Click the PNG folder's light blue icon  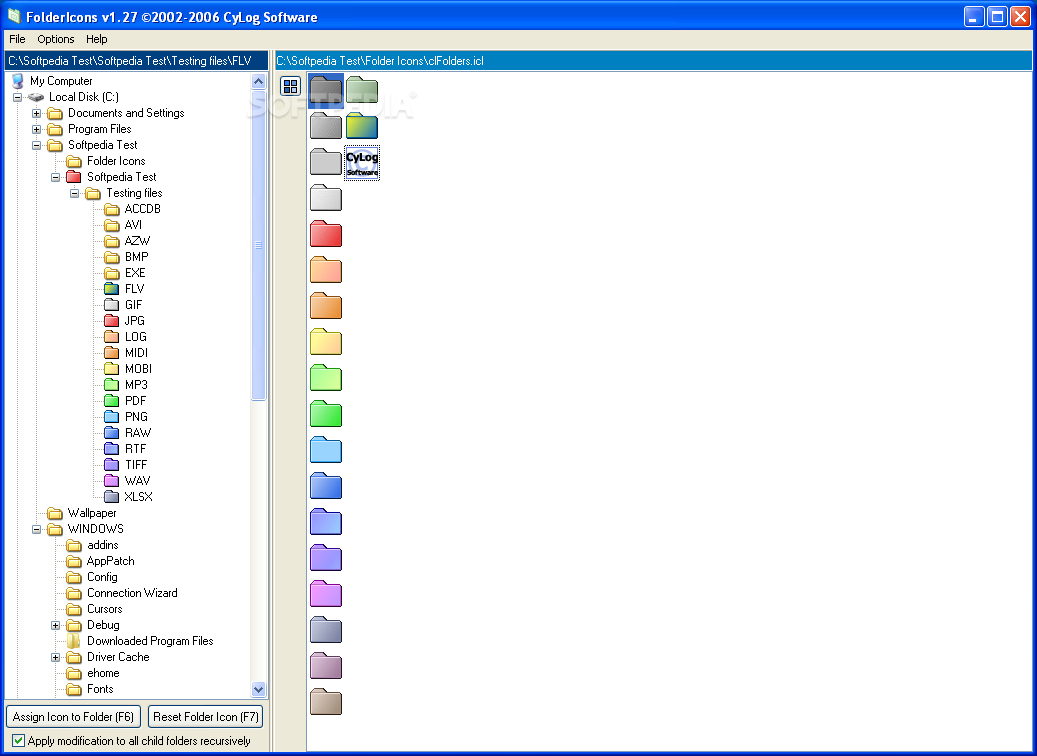pyautogui.click(x=112, y=417)
